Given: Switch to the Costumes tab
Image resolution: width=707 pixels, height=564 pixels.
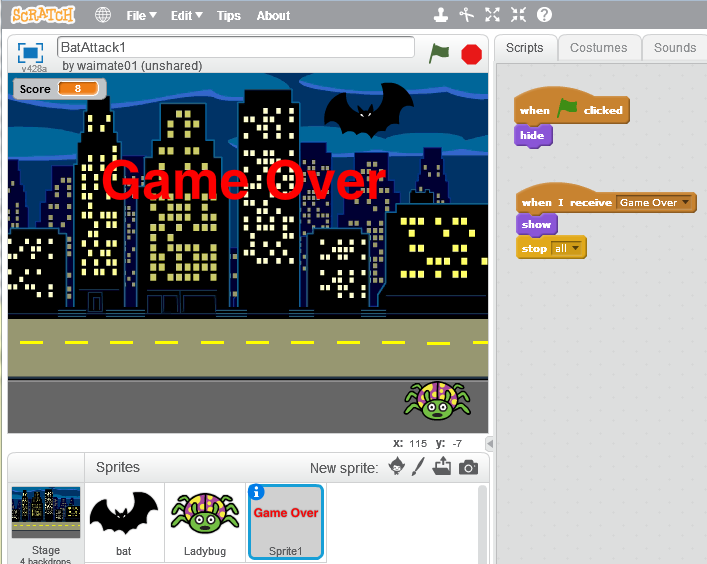Looking at the screenshot, I should click(598, 47).
